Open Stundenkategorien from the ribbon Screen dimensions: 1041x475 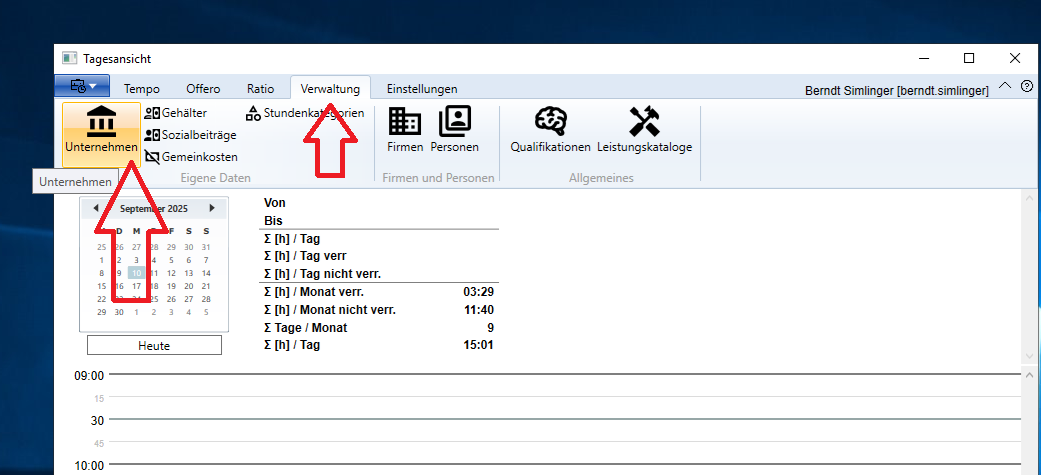[x=254, y=113]
